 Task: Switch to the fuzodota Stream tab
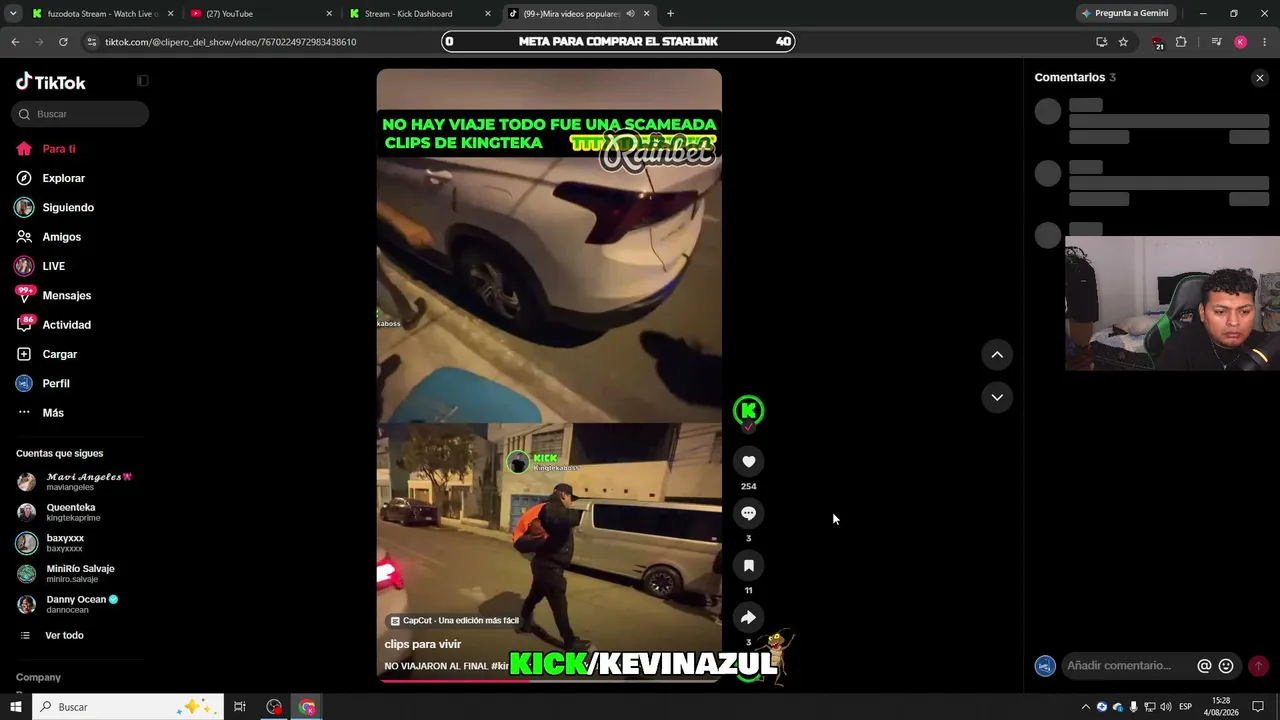[102, 14]
